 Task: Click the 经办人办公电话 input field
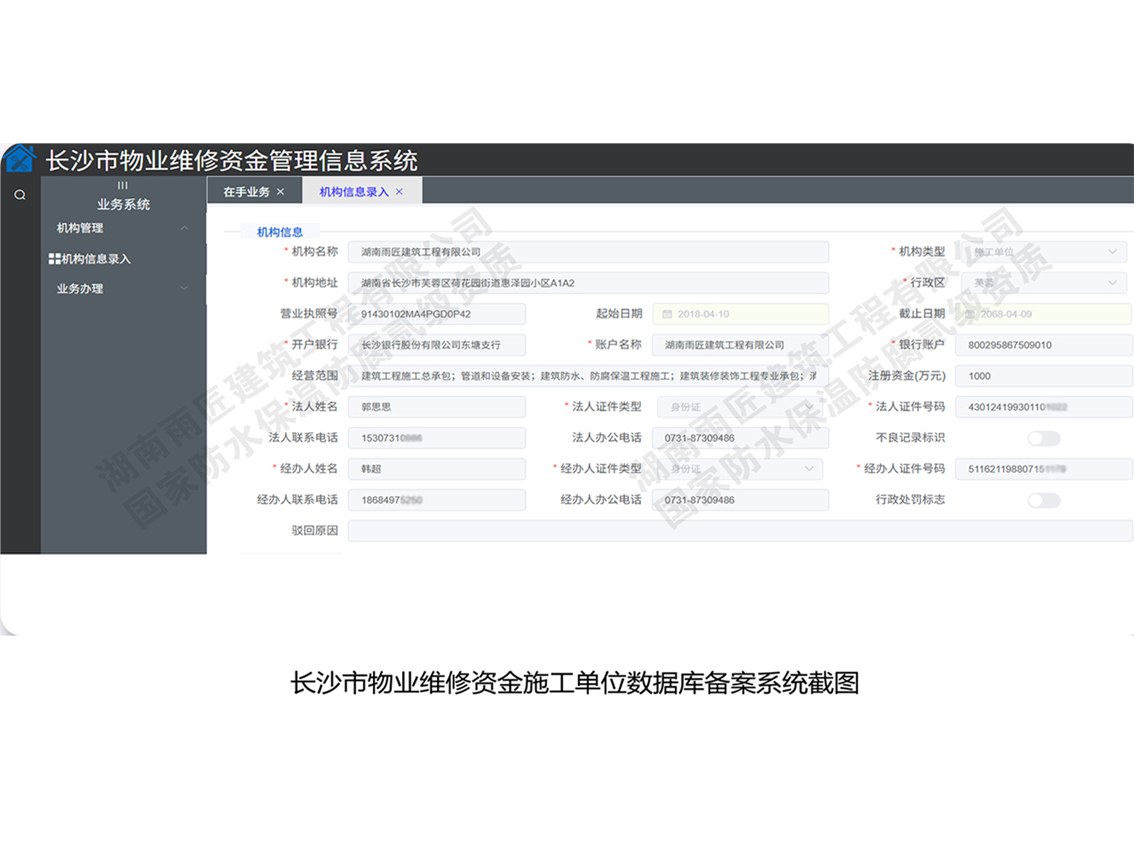pyautogui.click(x=741, y=500)
